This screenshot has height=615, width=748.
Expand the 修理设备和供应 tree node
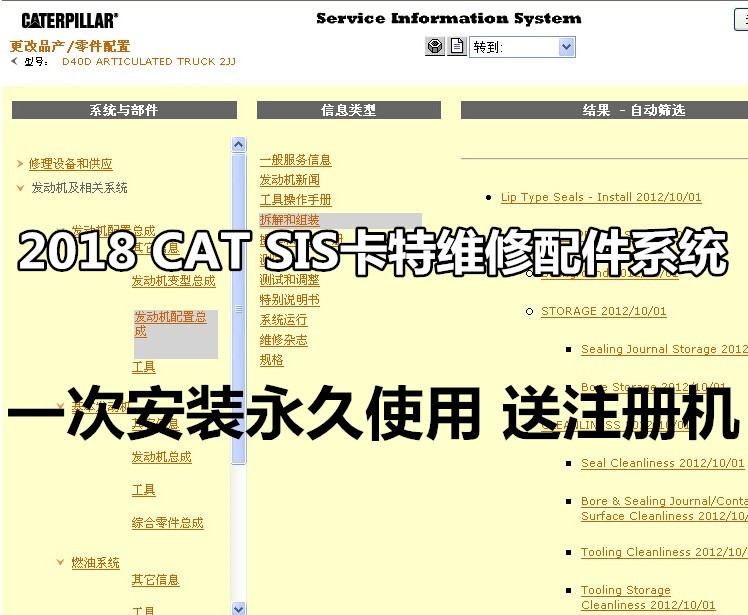coord(20,164)
